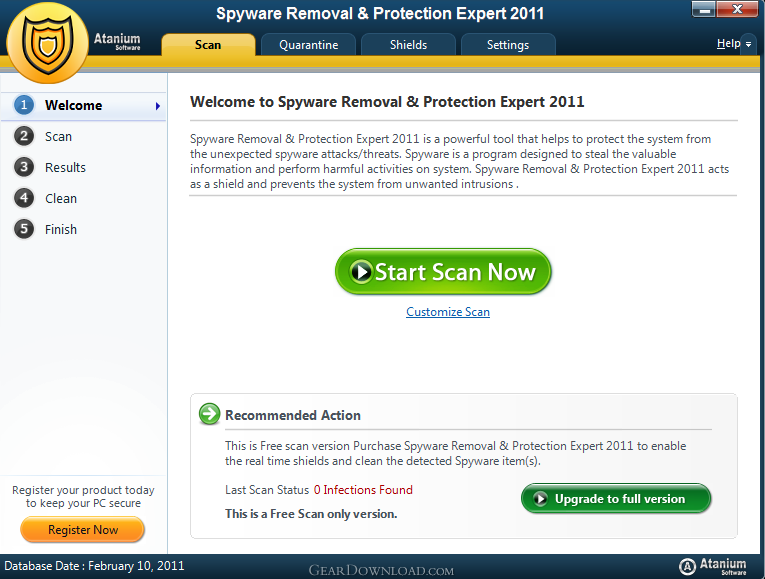
Task: Click 'This is a Free Scan only version.' text
Action: click(311, 514)
